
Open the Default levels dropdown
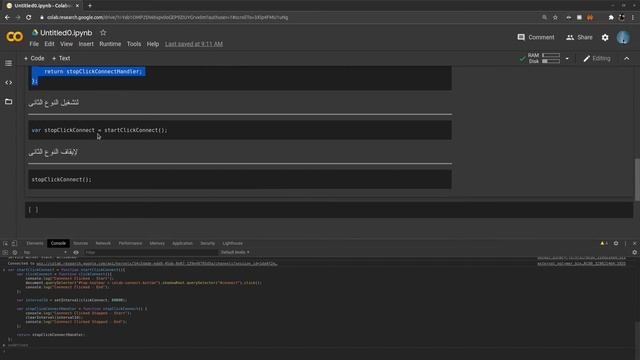point(235,252)
